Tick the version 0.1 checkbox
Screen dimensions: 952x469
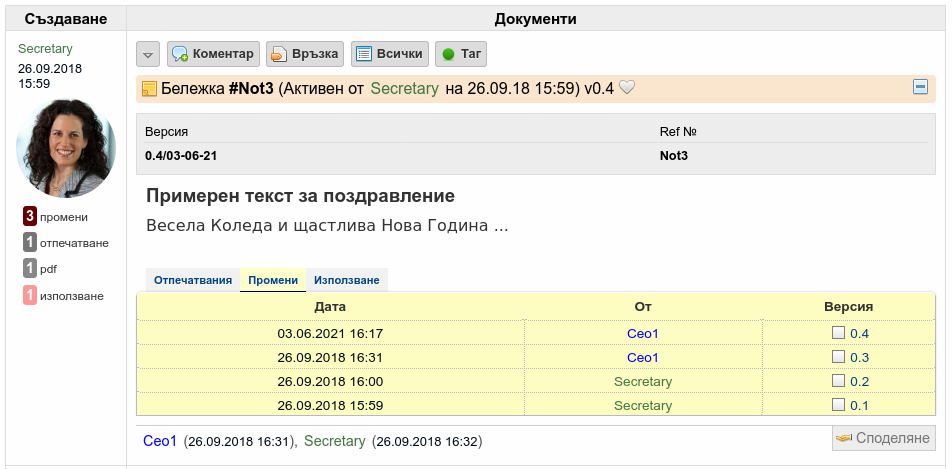838,405
